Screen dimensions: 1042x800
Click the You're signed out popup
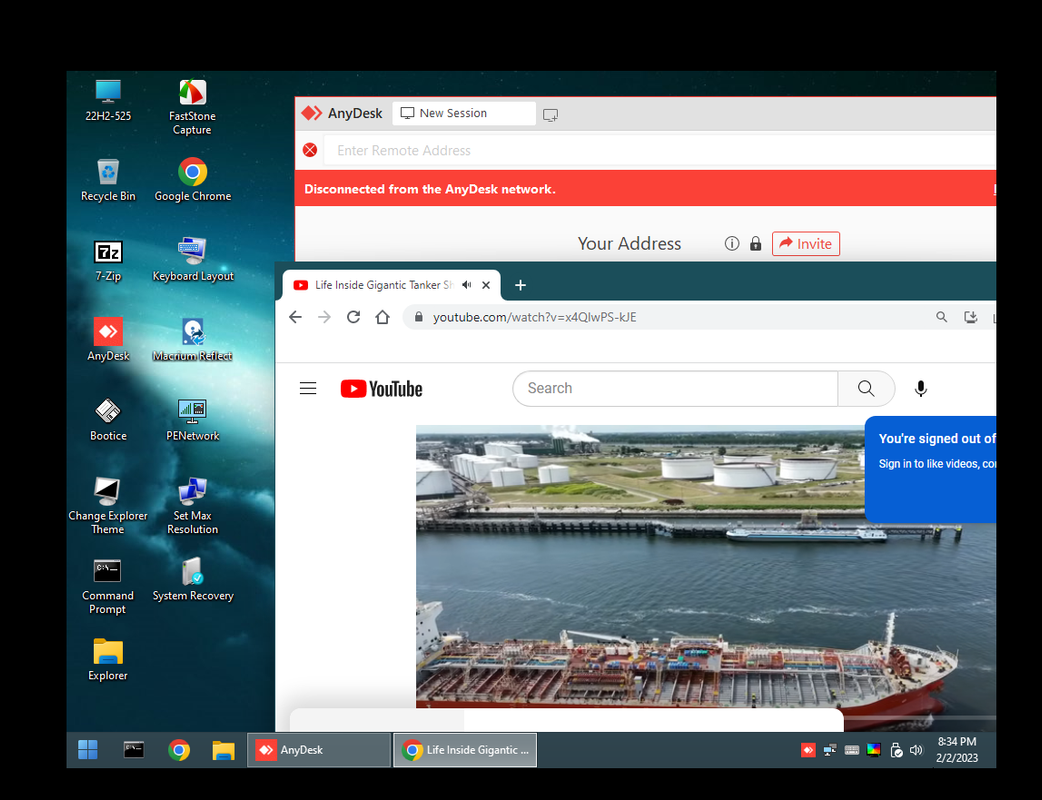930,469
